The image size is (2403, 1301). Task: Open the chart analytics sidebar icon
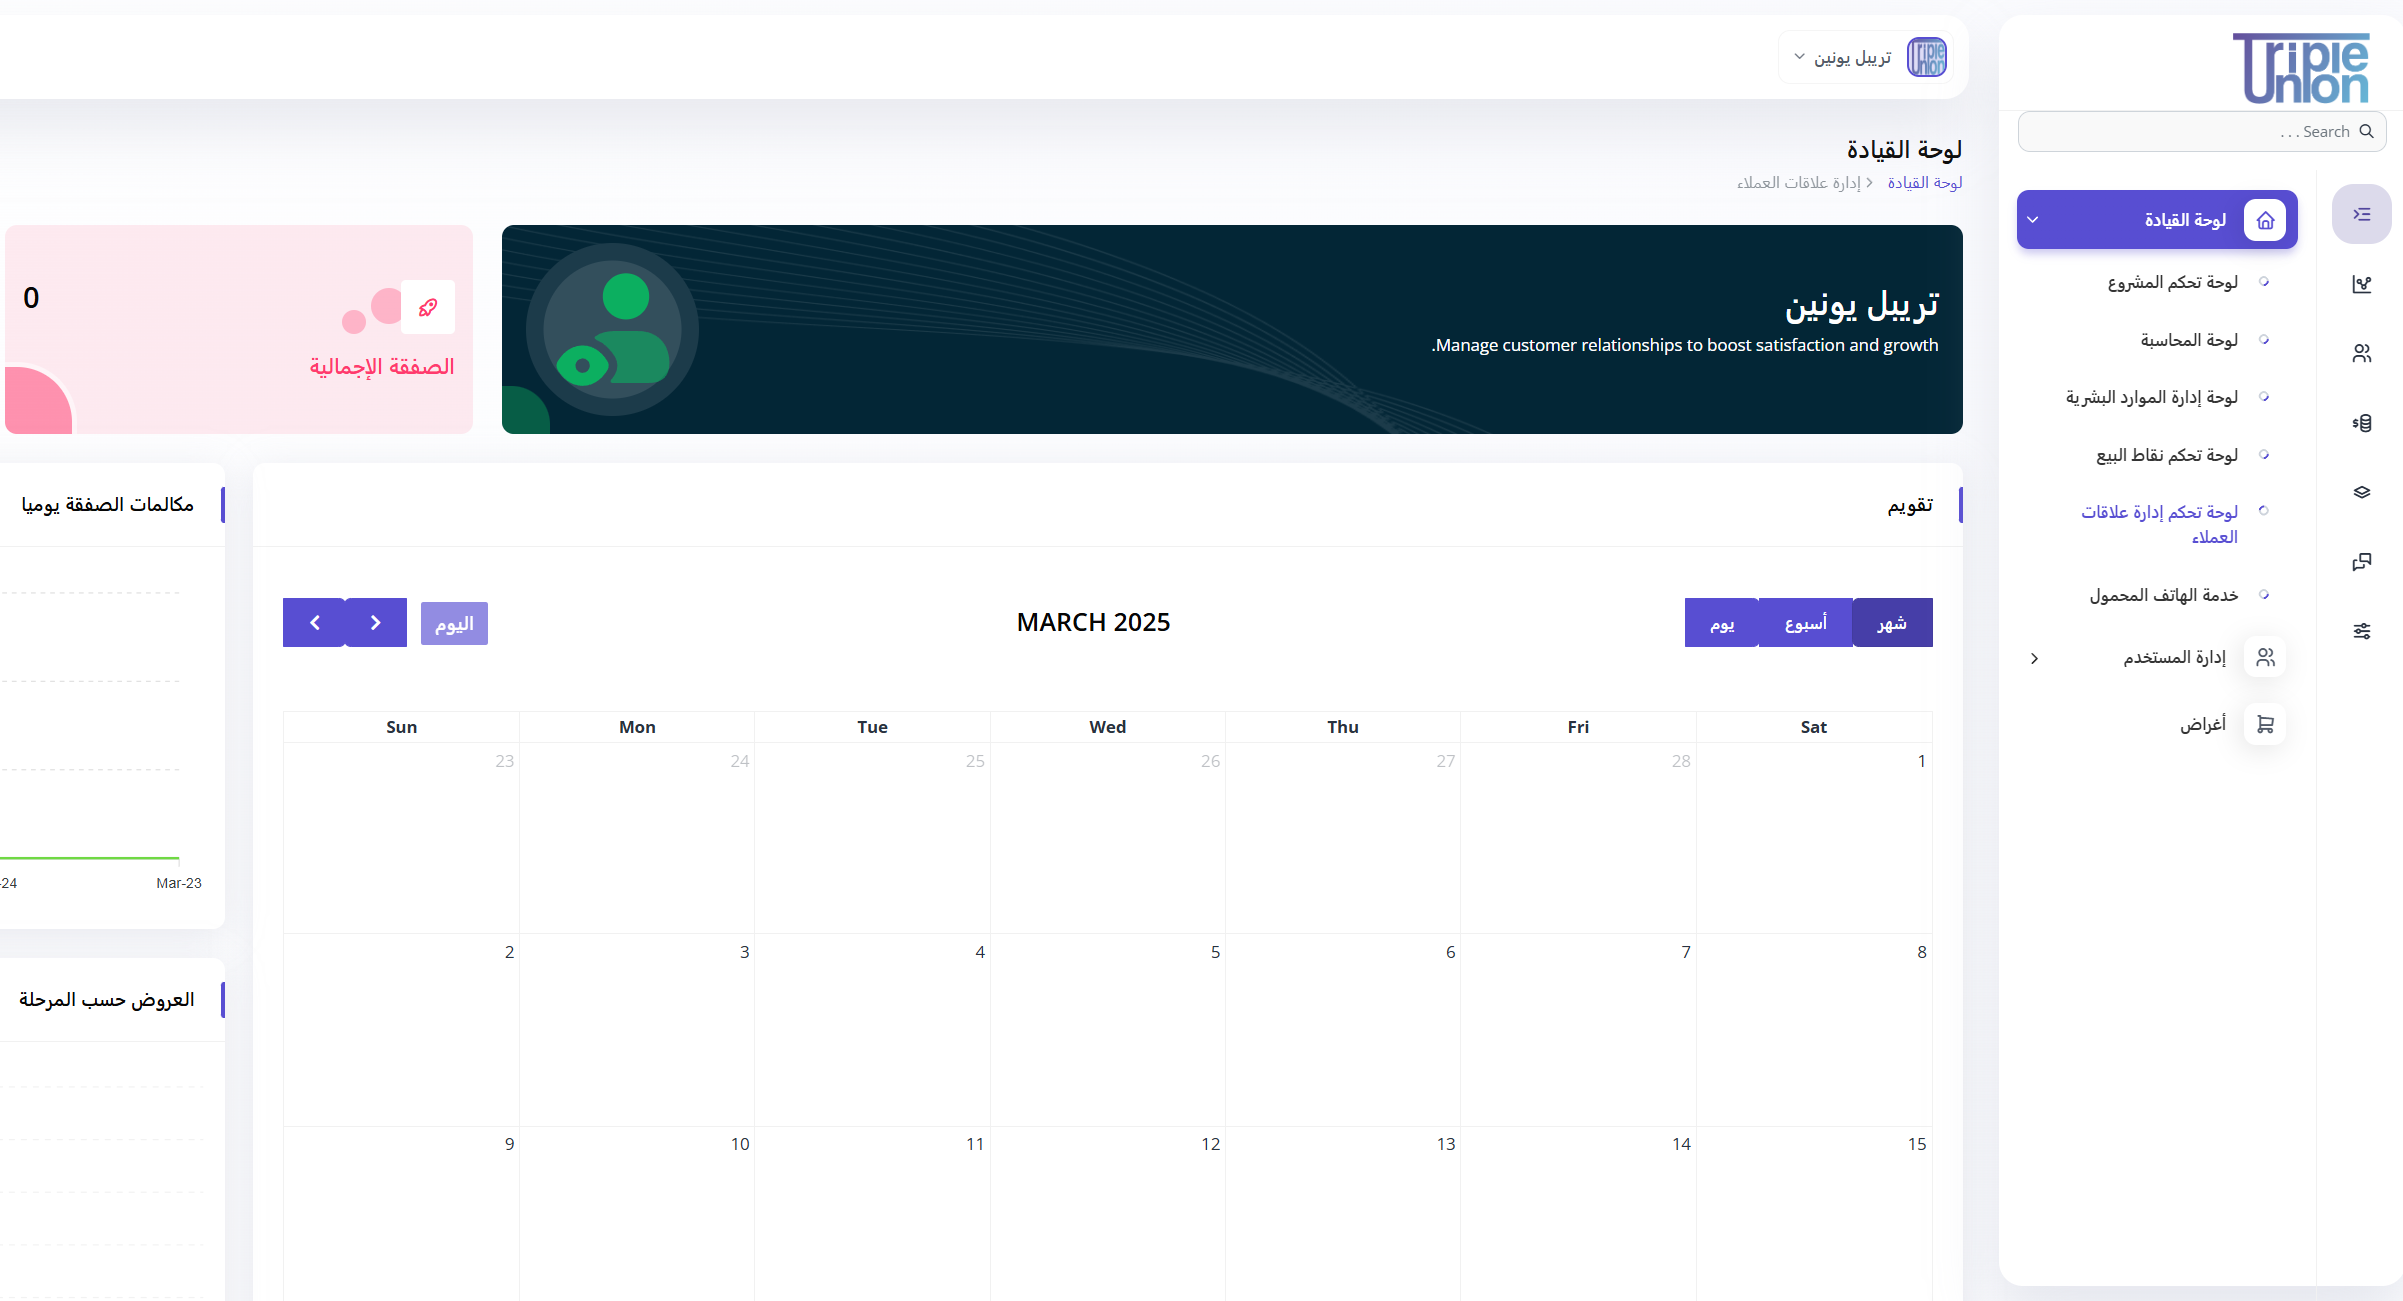[x=2361, y=284]
